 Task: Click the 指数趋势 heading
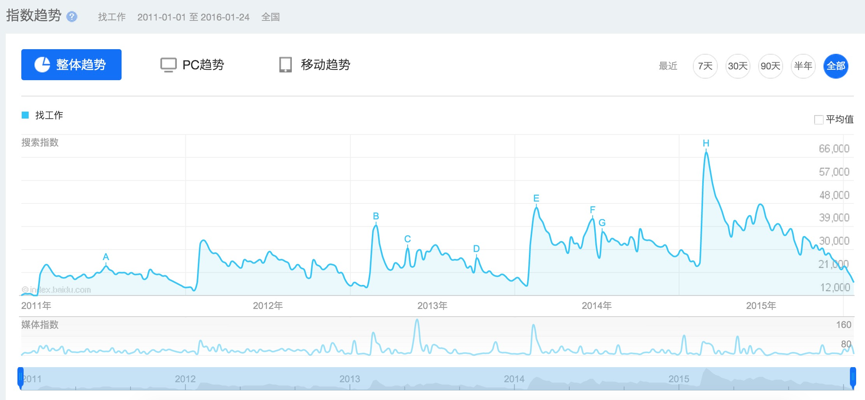(33, 16)
